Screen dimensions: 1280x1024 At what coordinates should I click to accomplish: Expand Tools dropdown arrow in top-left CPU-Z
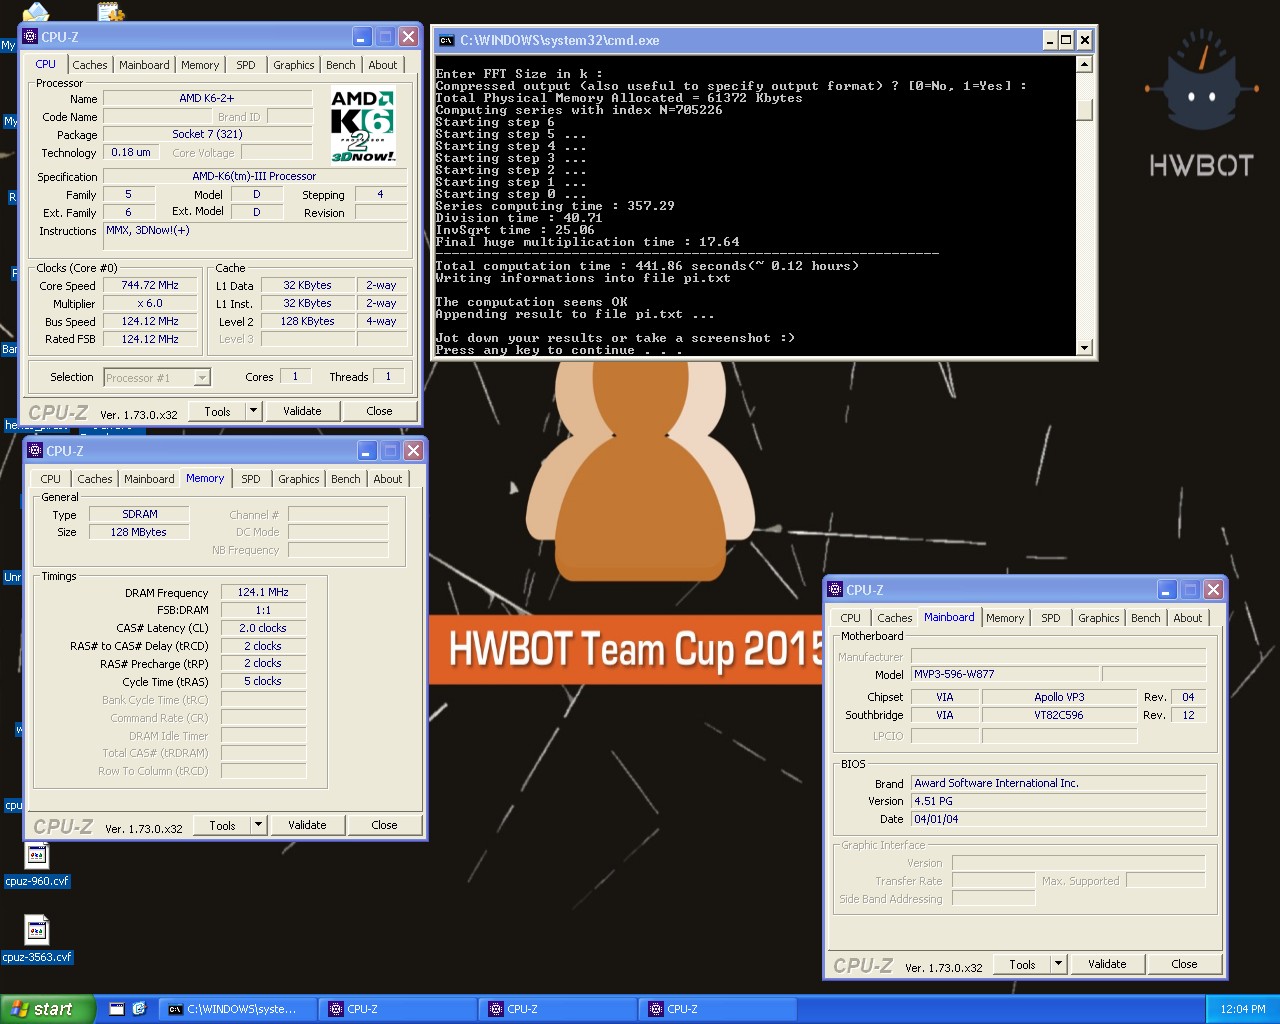(253, 411)
